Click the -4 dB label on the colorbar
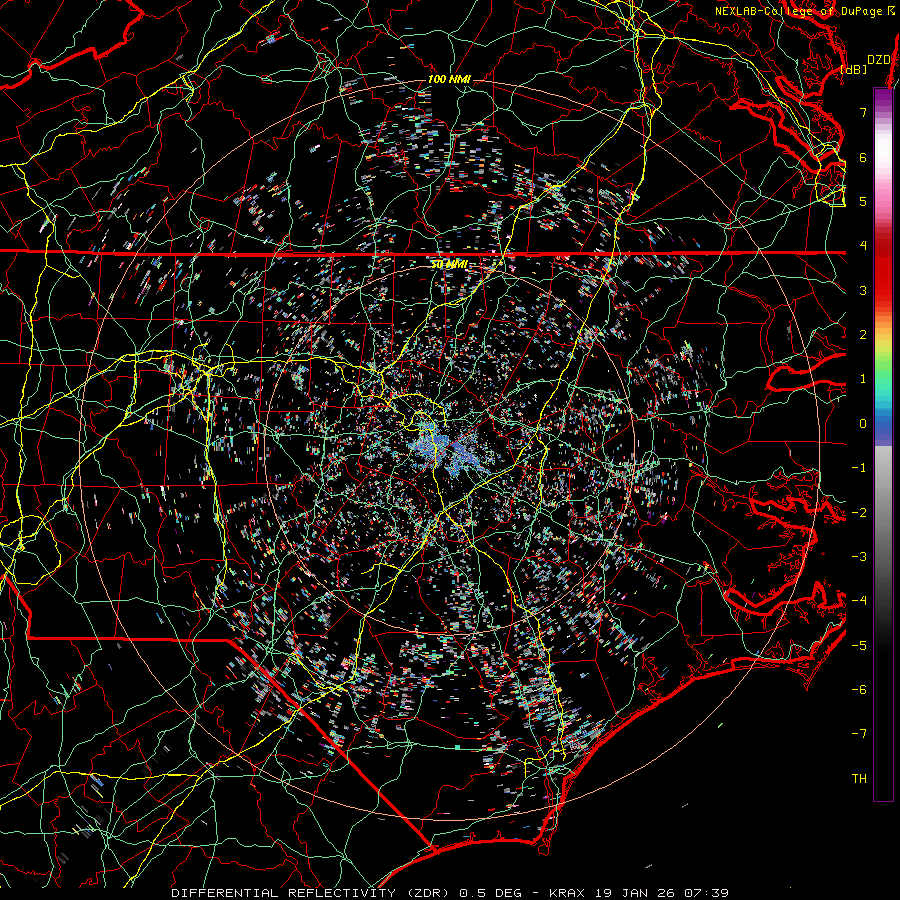The height and width of the screenshot is (900, 900). [859, 601]
